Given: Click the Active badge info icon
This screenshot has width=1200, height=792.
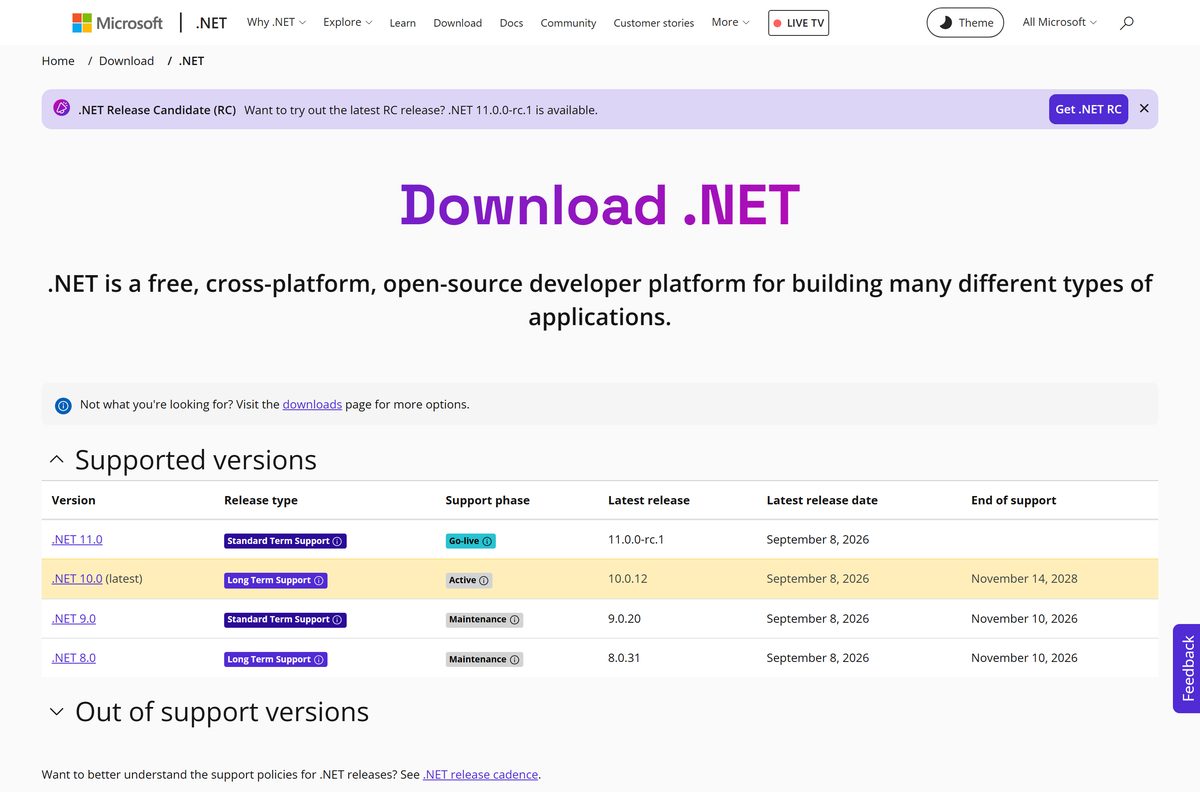Looking at the screenshot, I should (x=484, y=580).
